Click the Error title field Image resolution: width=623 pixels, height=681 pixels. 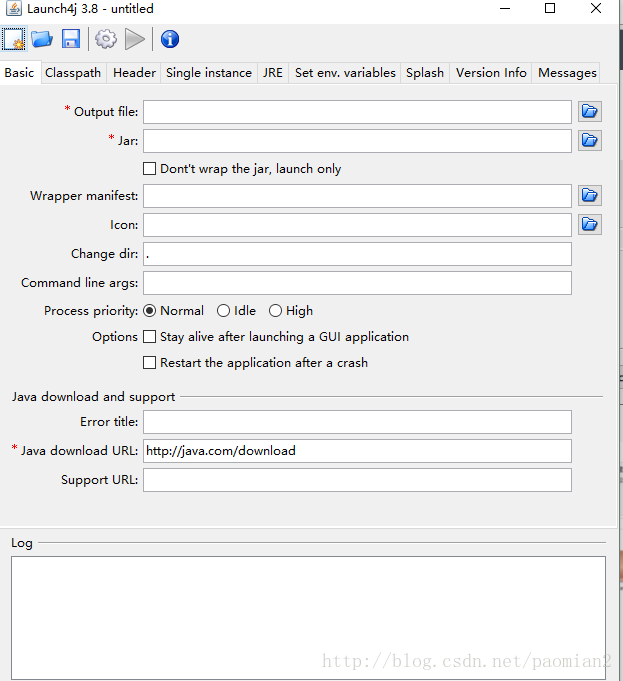click(x=357, y=422)
